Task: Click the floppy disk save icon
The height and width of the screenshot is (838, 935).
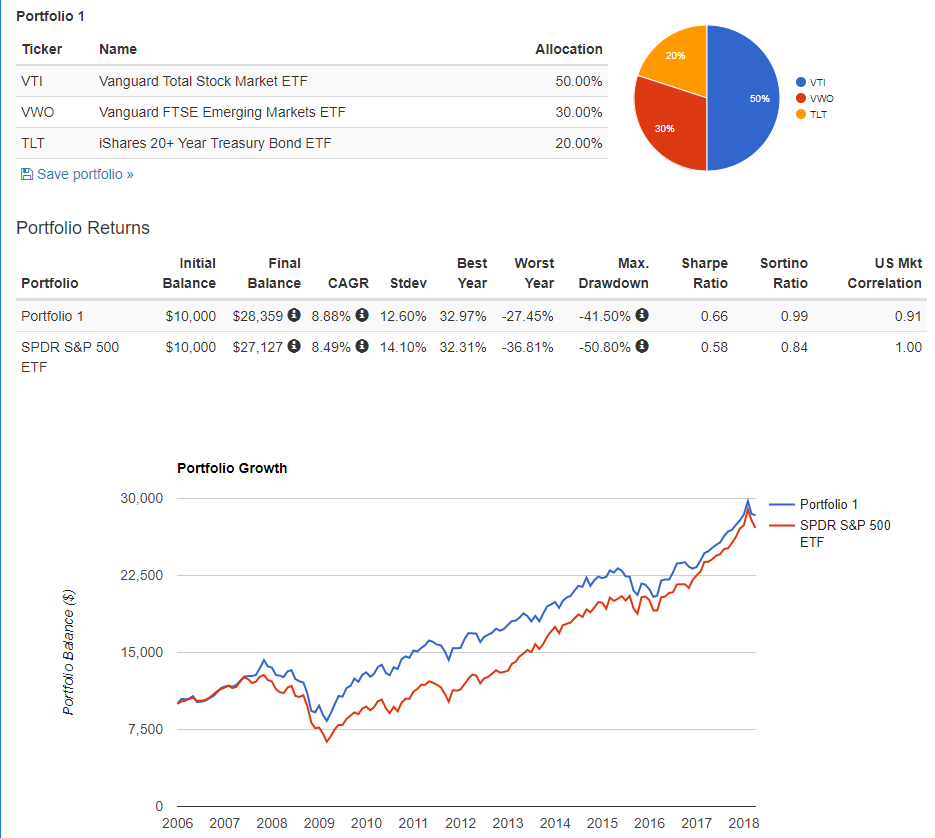Action: click(x=27, y=174)
